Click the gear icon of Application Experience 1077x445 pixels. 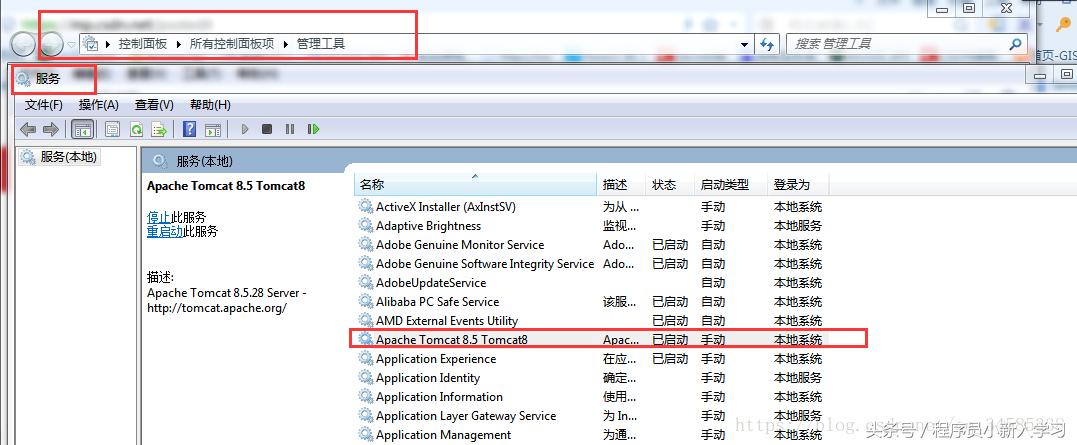tap(366, 358)
